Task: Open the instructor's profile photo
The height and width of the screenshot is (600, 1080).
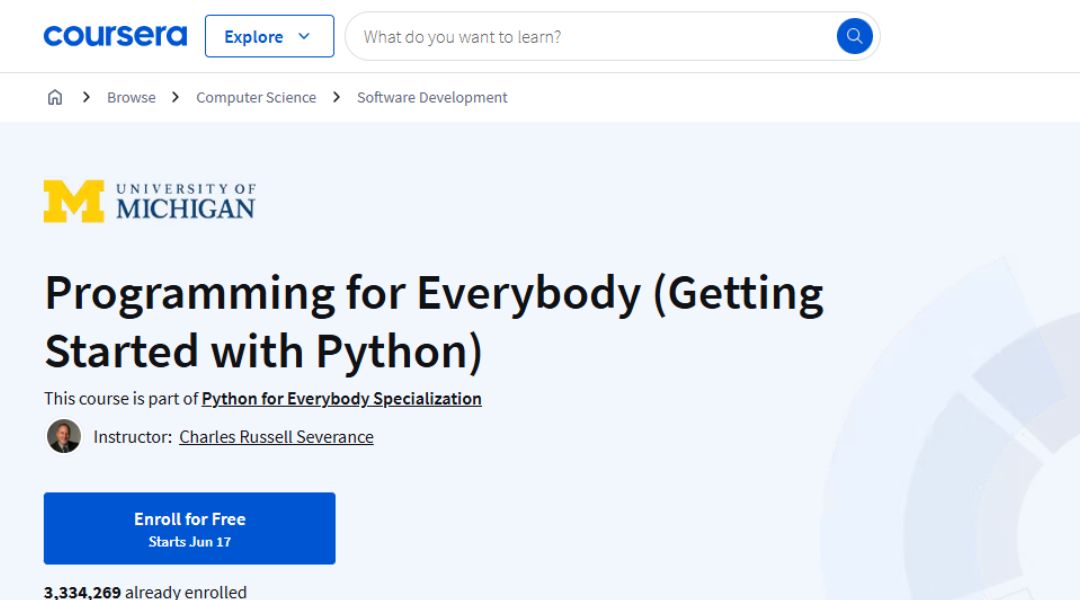Action: click(64, 437)
